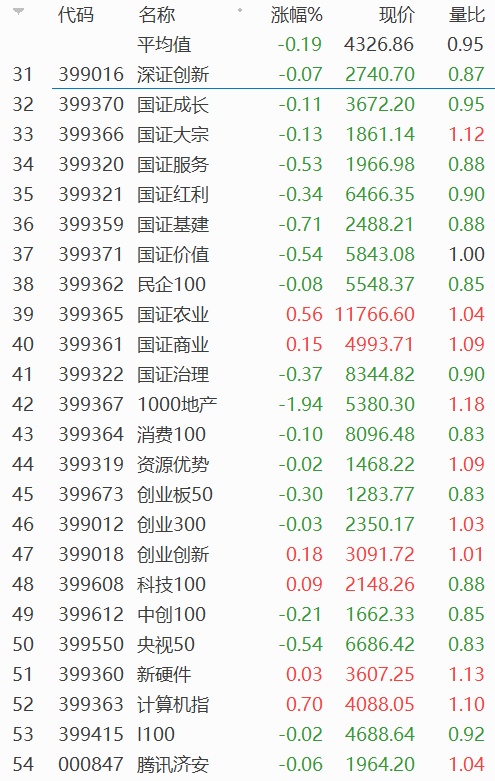Select the 深证创新 399016 row
This screenshot has height=781, width=495.
(x=248, y=75)
